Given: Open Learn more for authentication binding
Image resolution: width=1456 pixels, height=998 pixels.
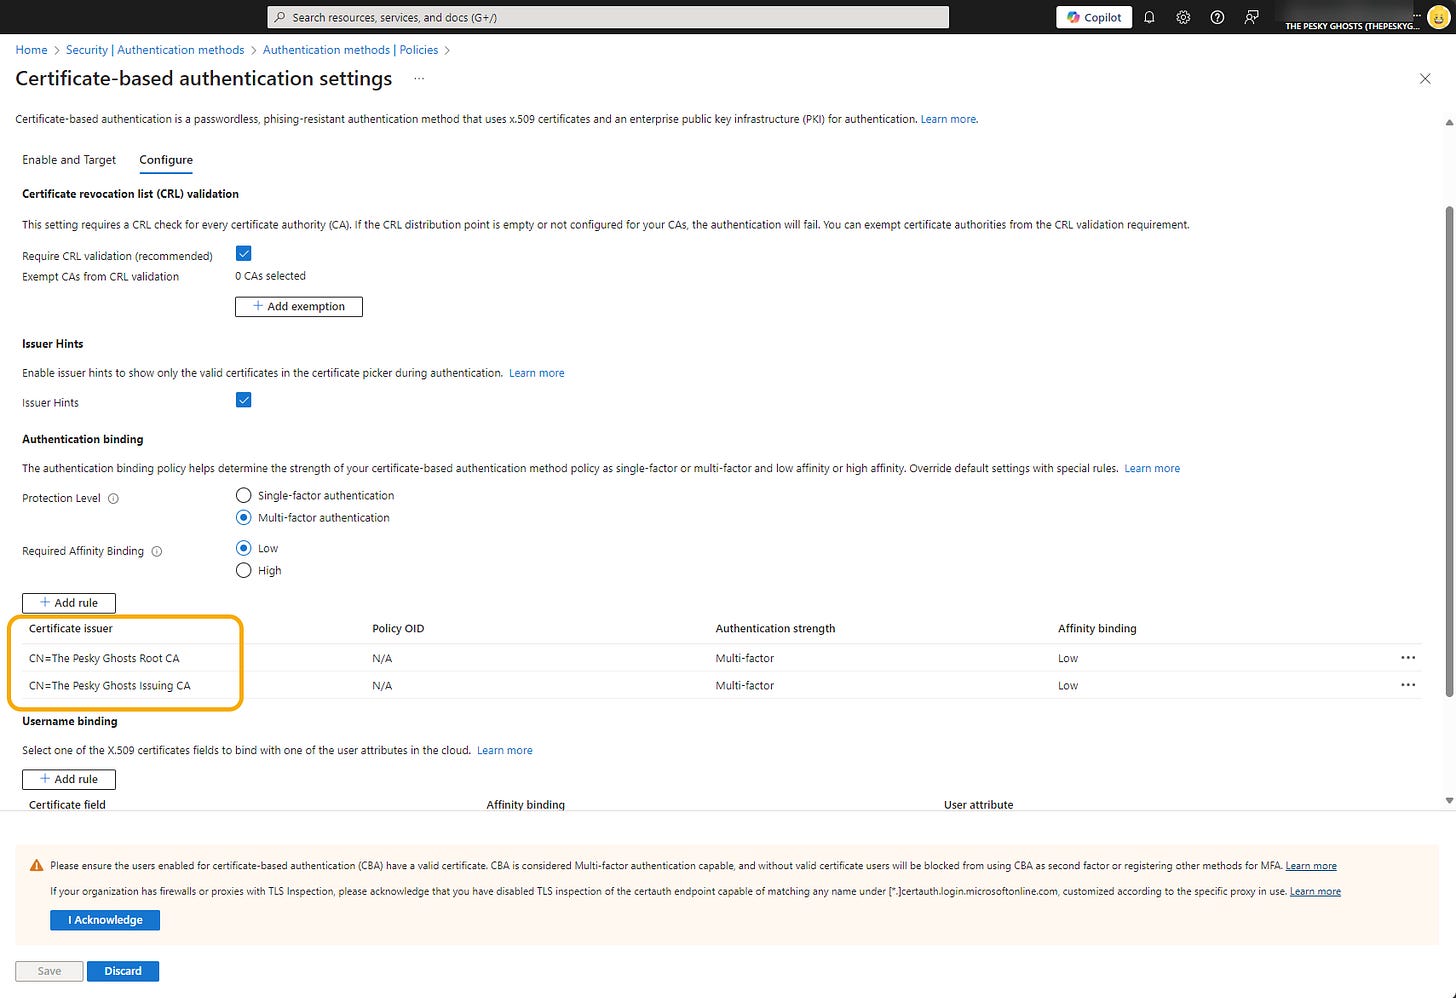Looking at the screenshot, I should pyautogui.click(x=1152, y=468).
